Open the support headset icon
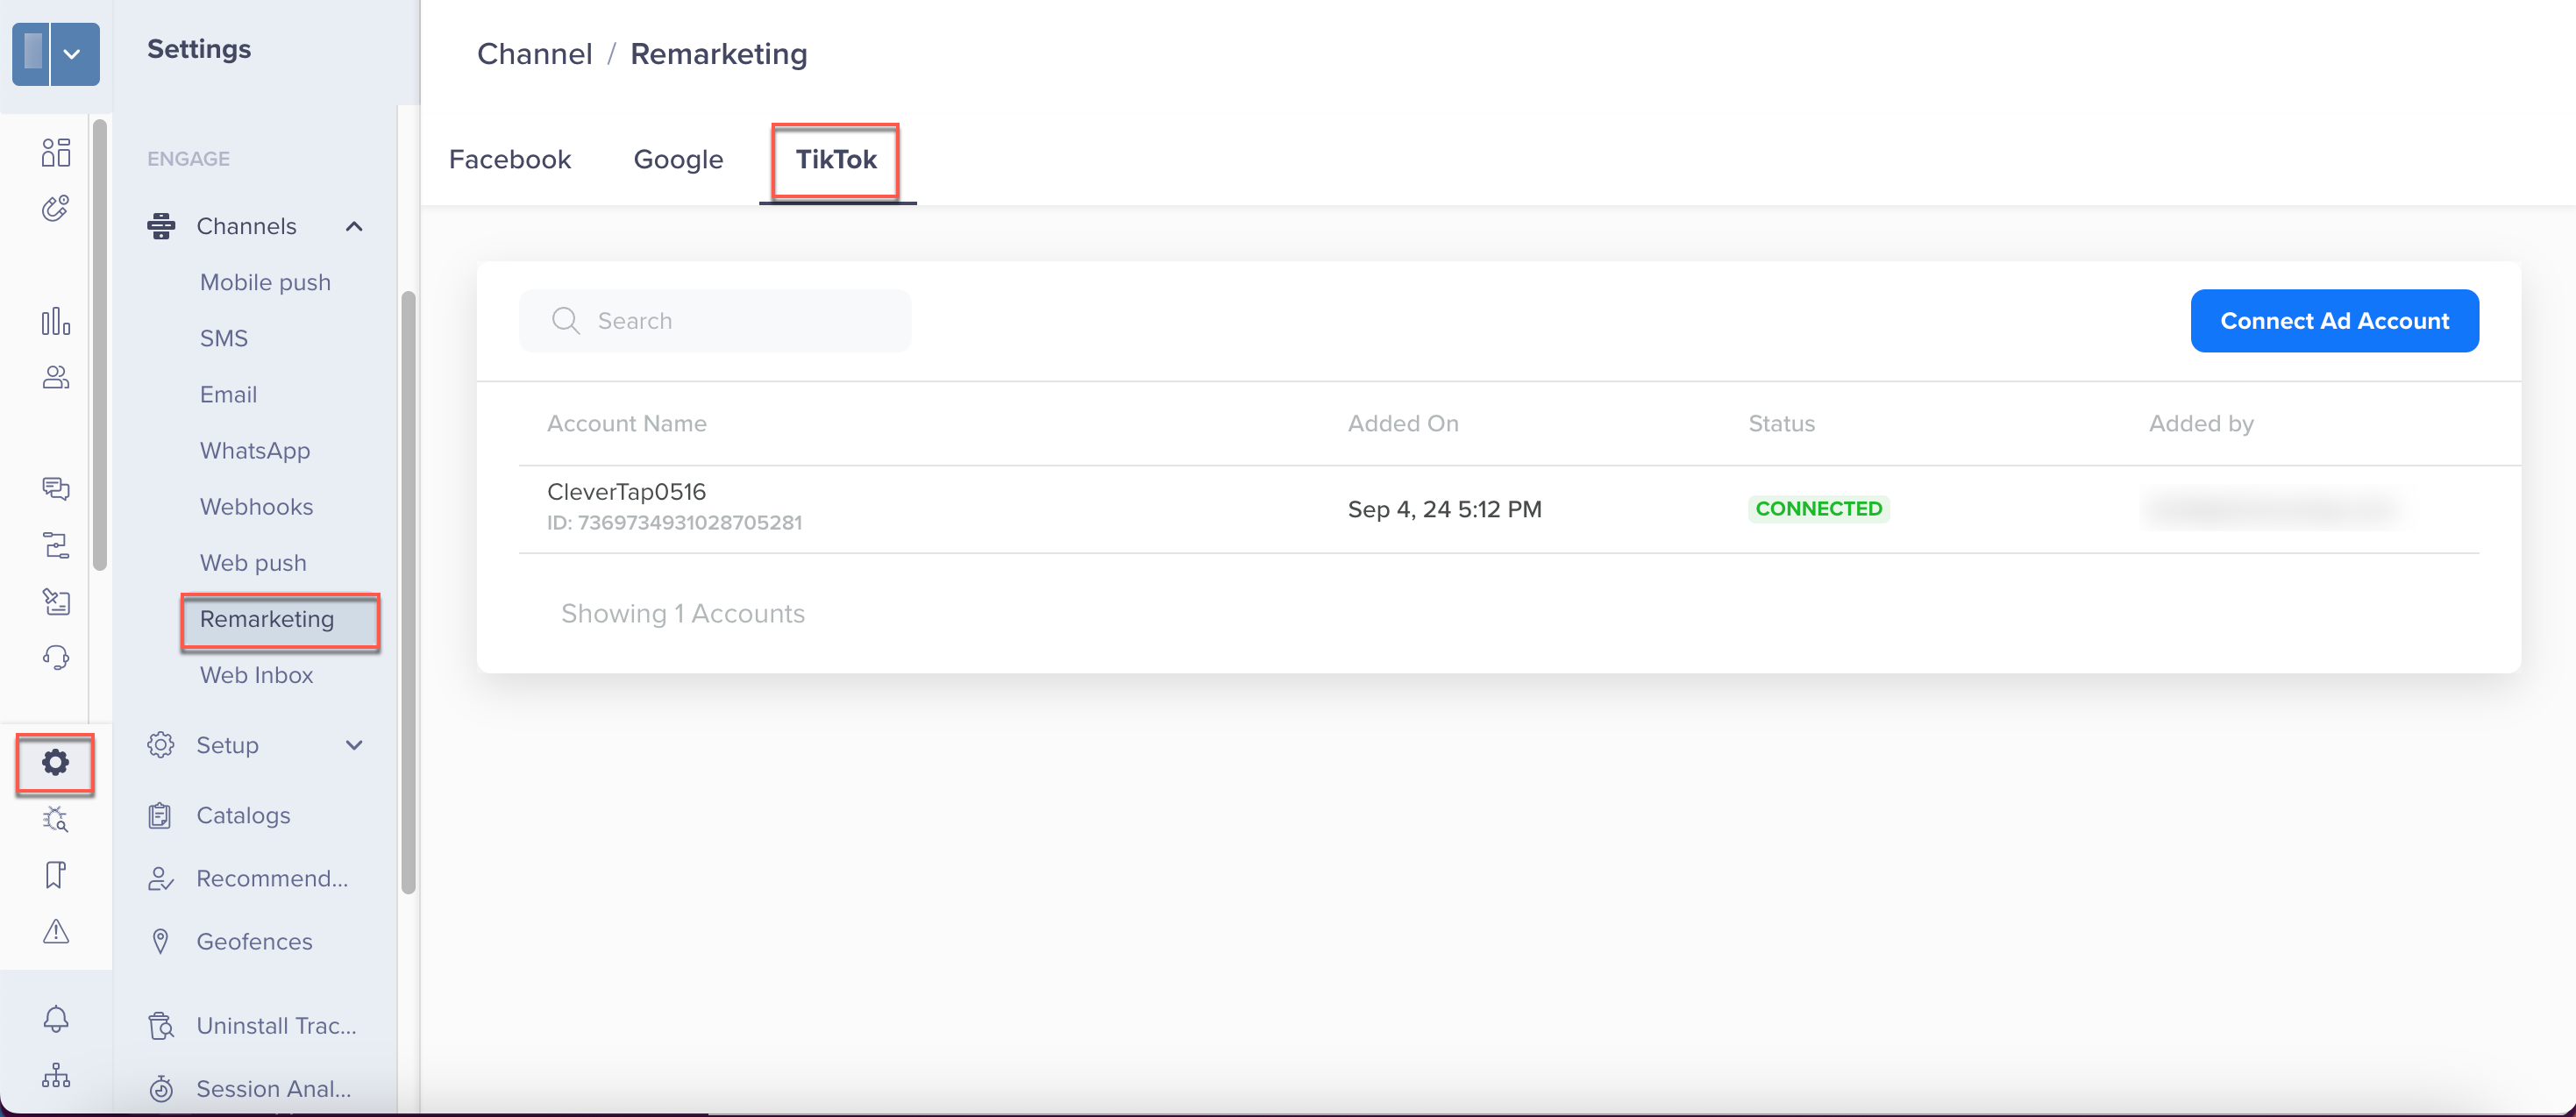2576x1117 pixels. (56, 657)
